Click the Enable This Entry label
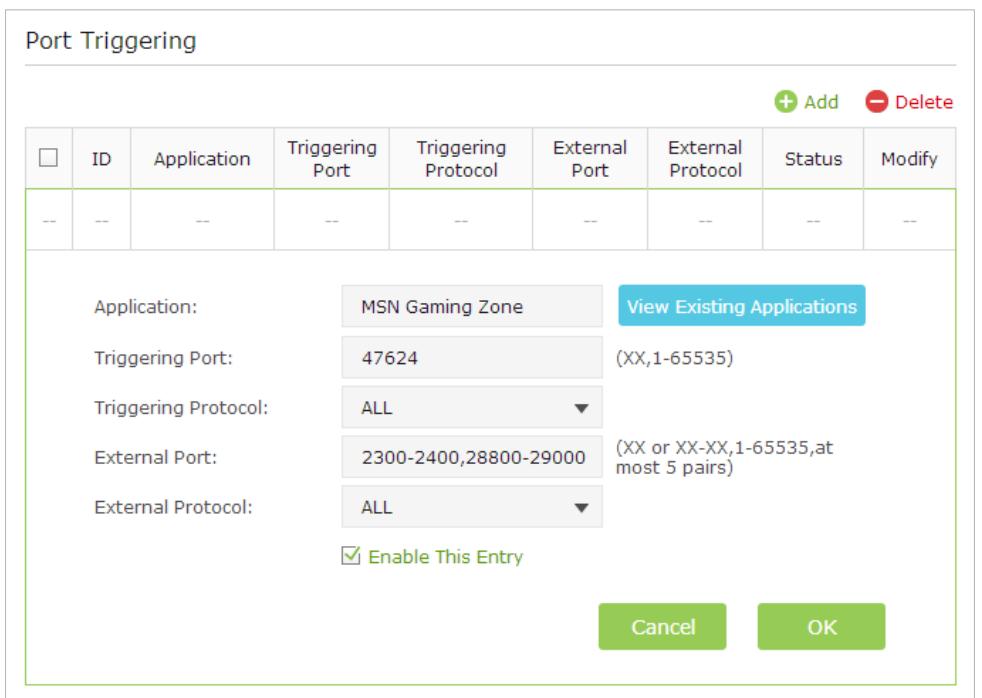 coord(445,557)
